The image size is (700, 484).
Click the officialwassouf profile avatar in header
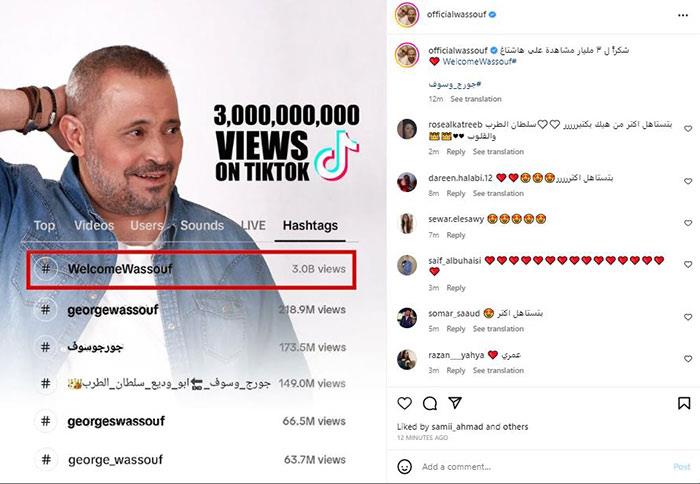click(x=407, y=15)
